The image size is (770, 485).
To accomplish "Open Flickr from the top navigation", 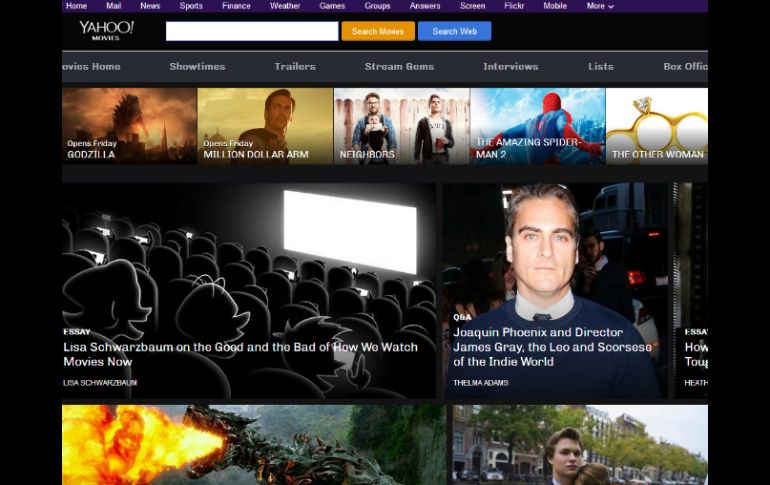I will [x=513, y=6].
